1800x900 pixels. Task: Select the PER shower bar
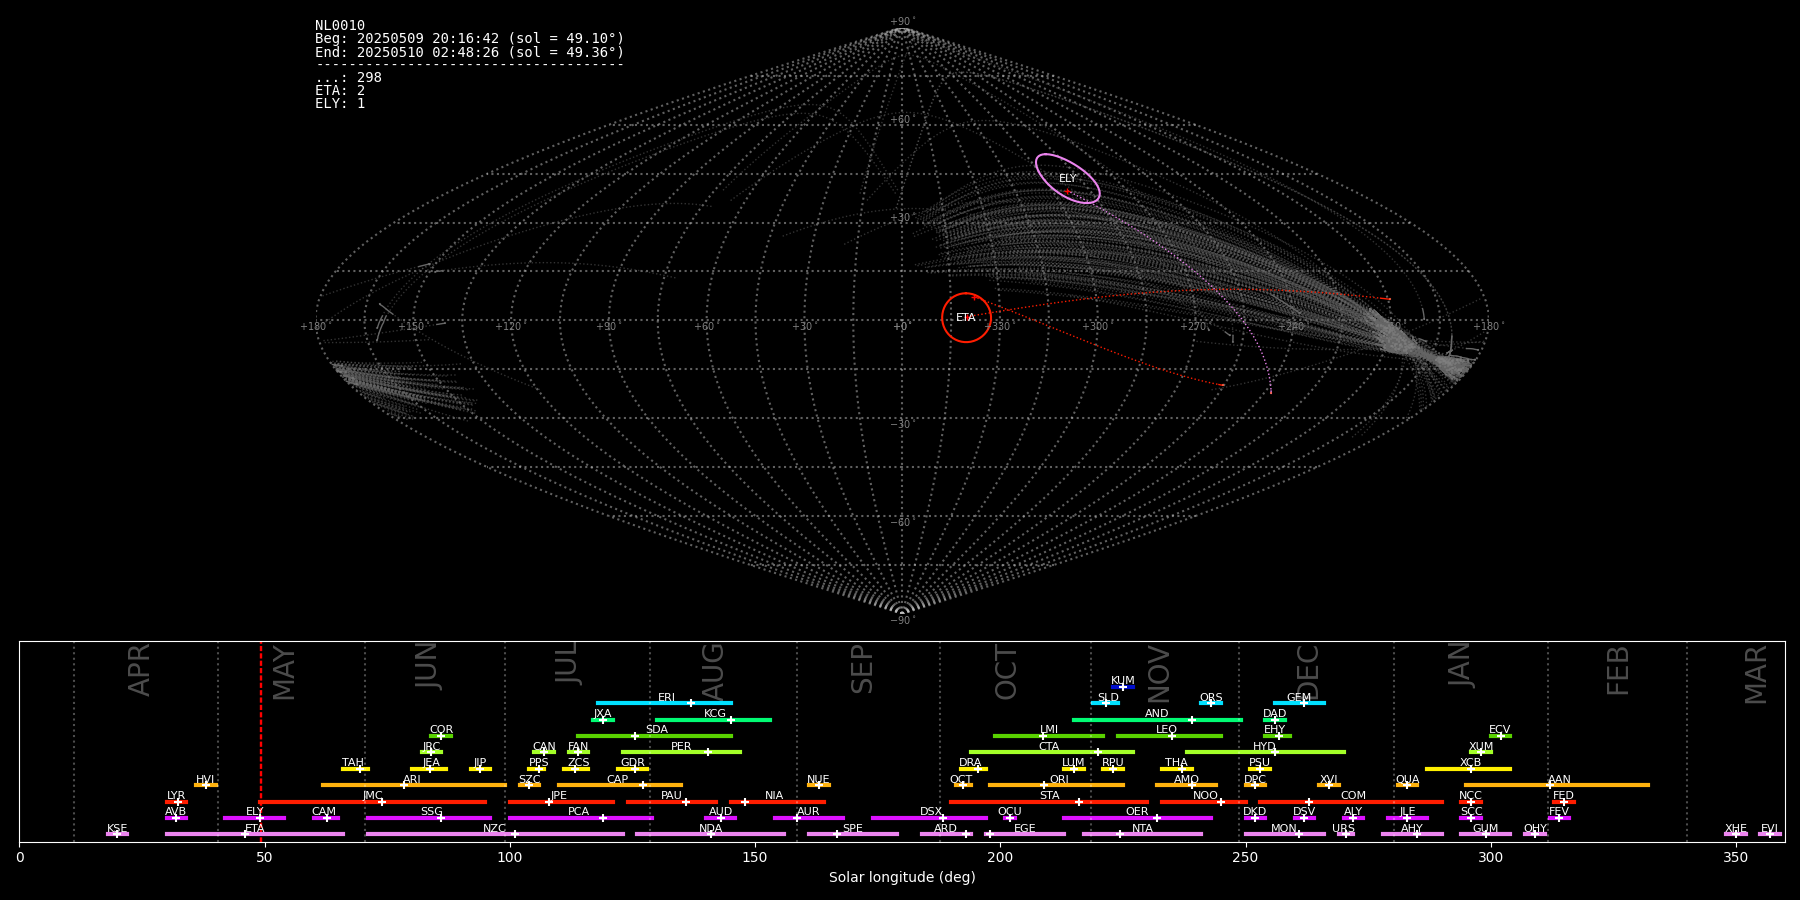pos(681,752)
